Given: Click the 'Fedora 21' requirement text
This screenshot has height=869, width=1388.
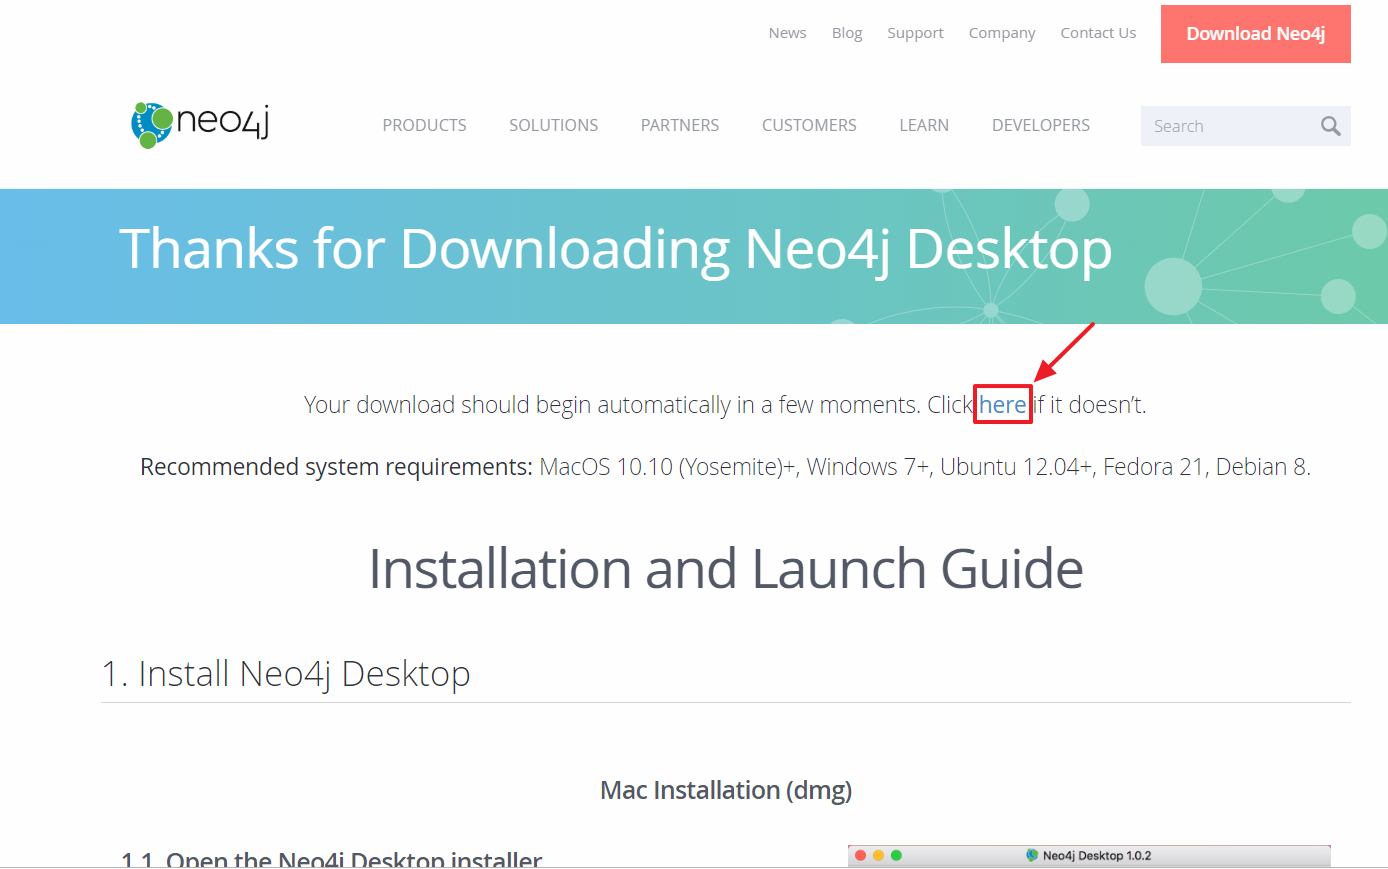Looking at the screenshot, I should (1153, 467).
